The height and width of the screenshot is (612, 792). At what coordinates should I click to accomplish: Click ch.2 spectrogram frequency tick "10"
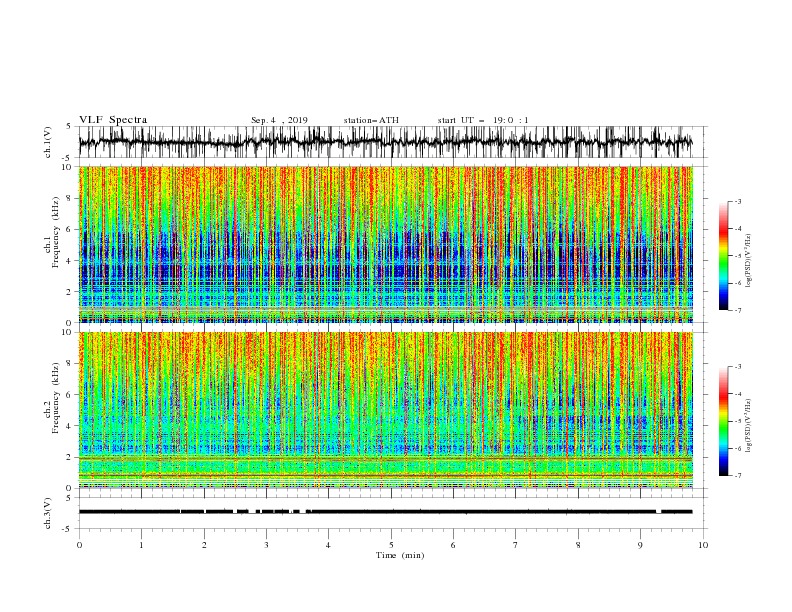[68, 332]
